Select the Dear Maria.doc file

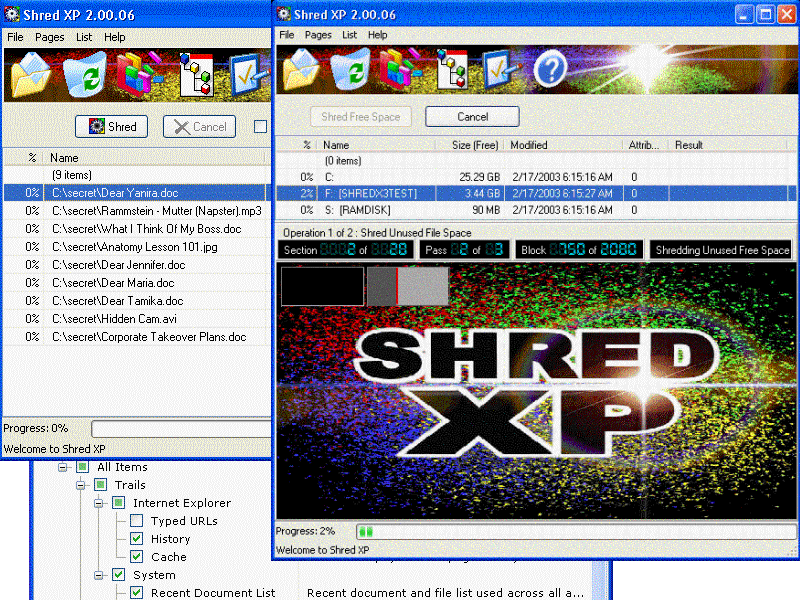137,283
